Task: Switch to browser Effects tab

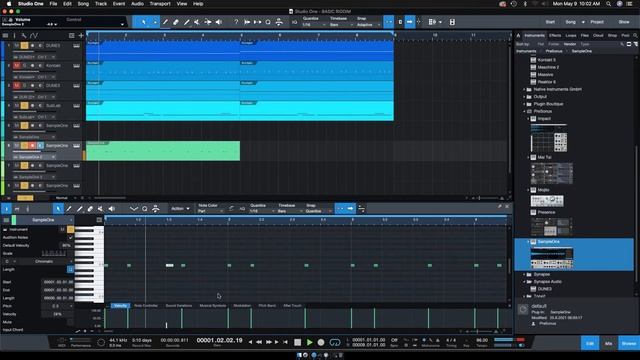Action: 555,36
